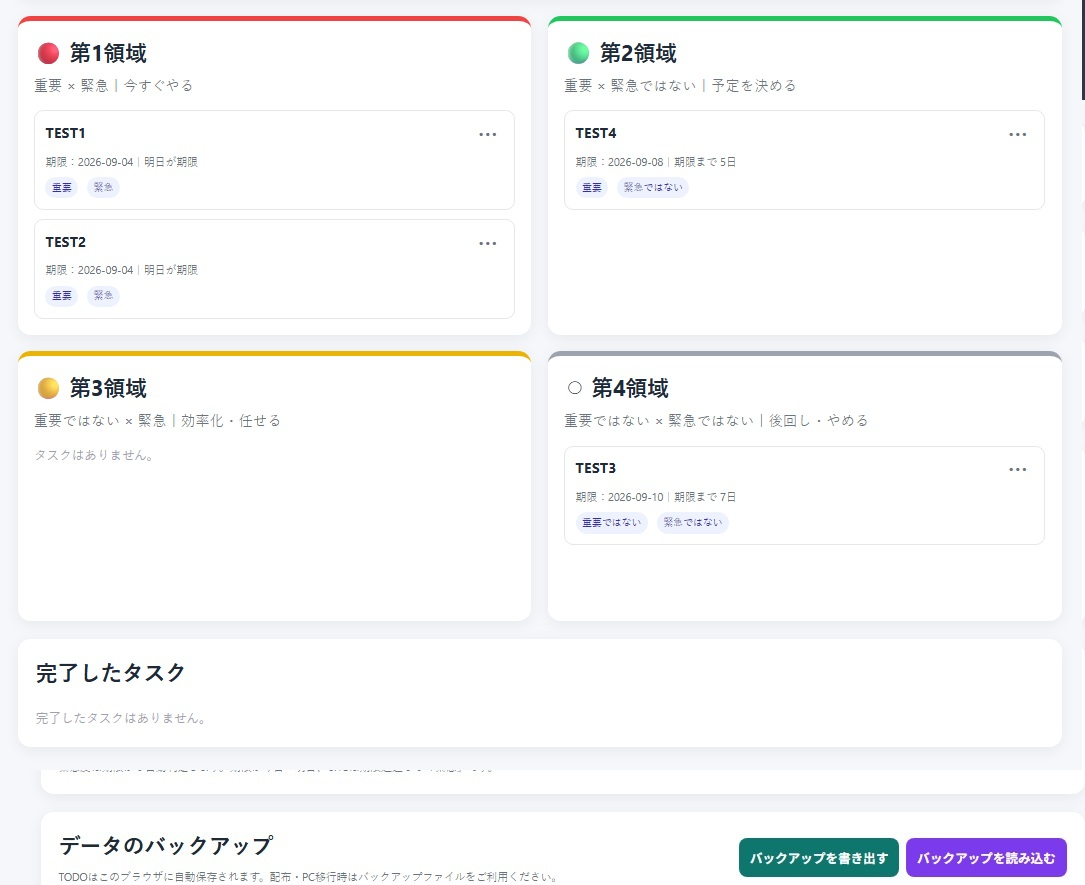Viewport: 1085px width, 885px height.
Task: Click the 緊急 tag on TEST2
Action: pyautogui.click(x=103, y=295)
